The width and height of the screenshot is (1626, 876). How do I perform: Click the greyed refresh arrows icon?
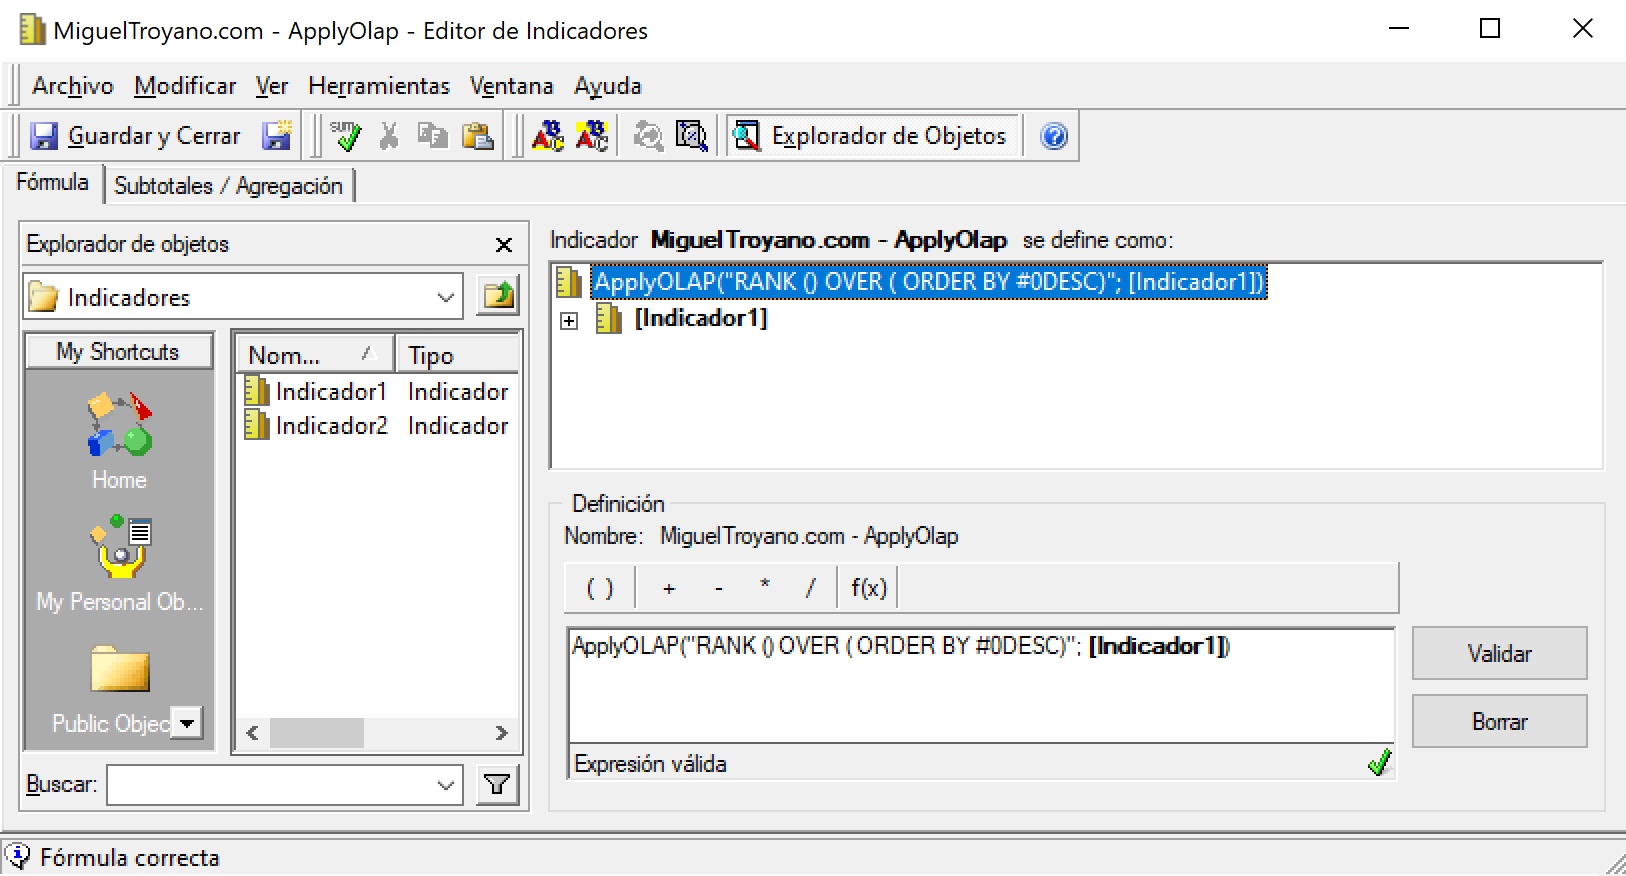[x=648, y=136]
